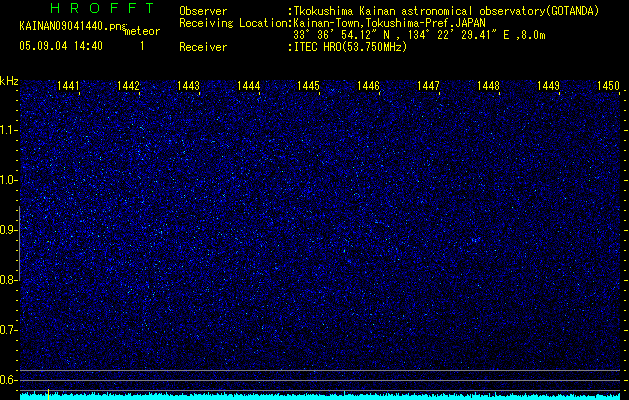
Task: Click time axis label 1447
Action: pyautogui.click(x=428, y=86)
